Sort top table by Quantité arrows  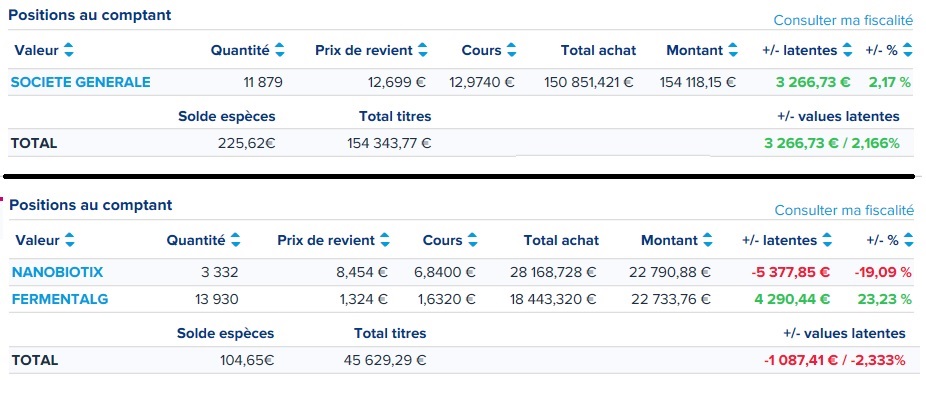280,50
